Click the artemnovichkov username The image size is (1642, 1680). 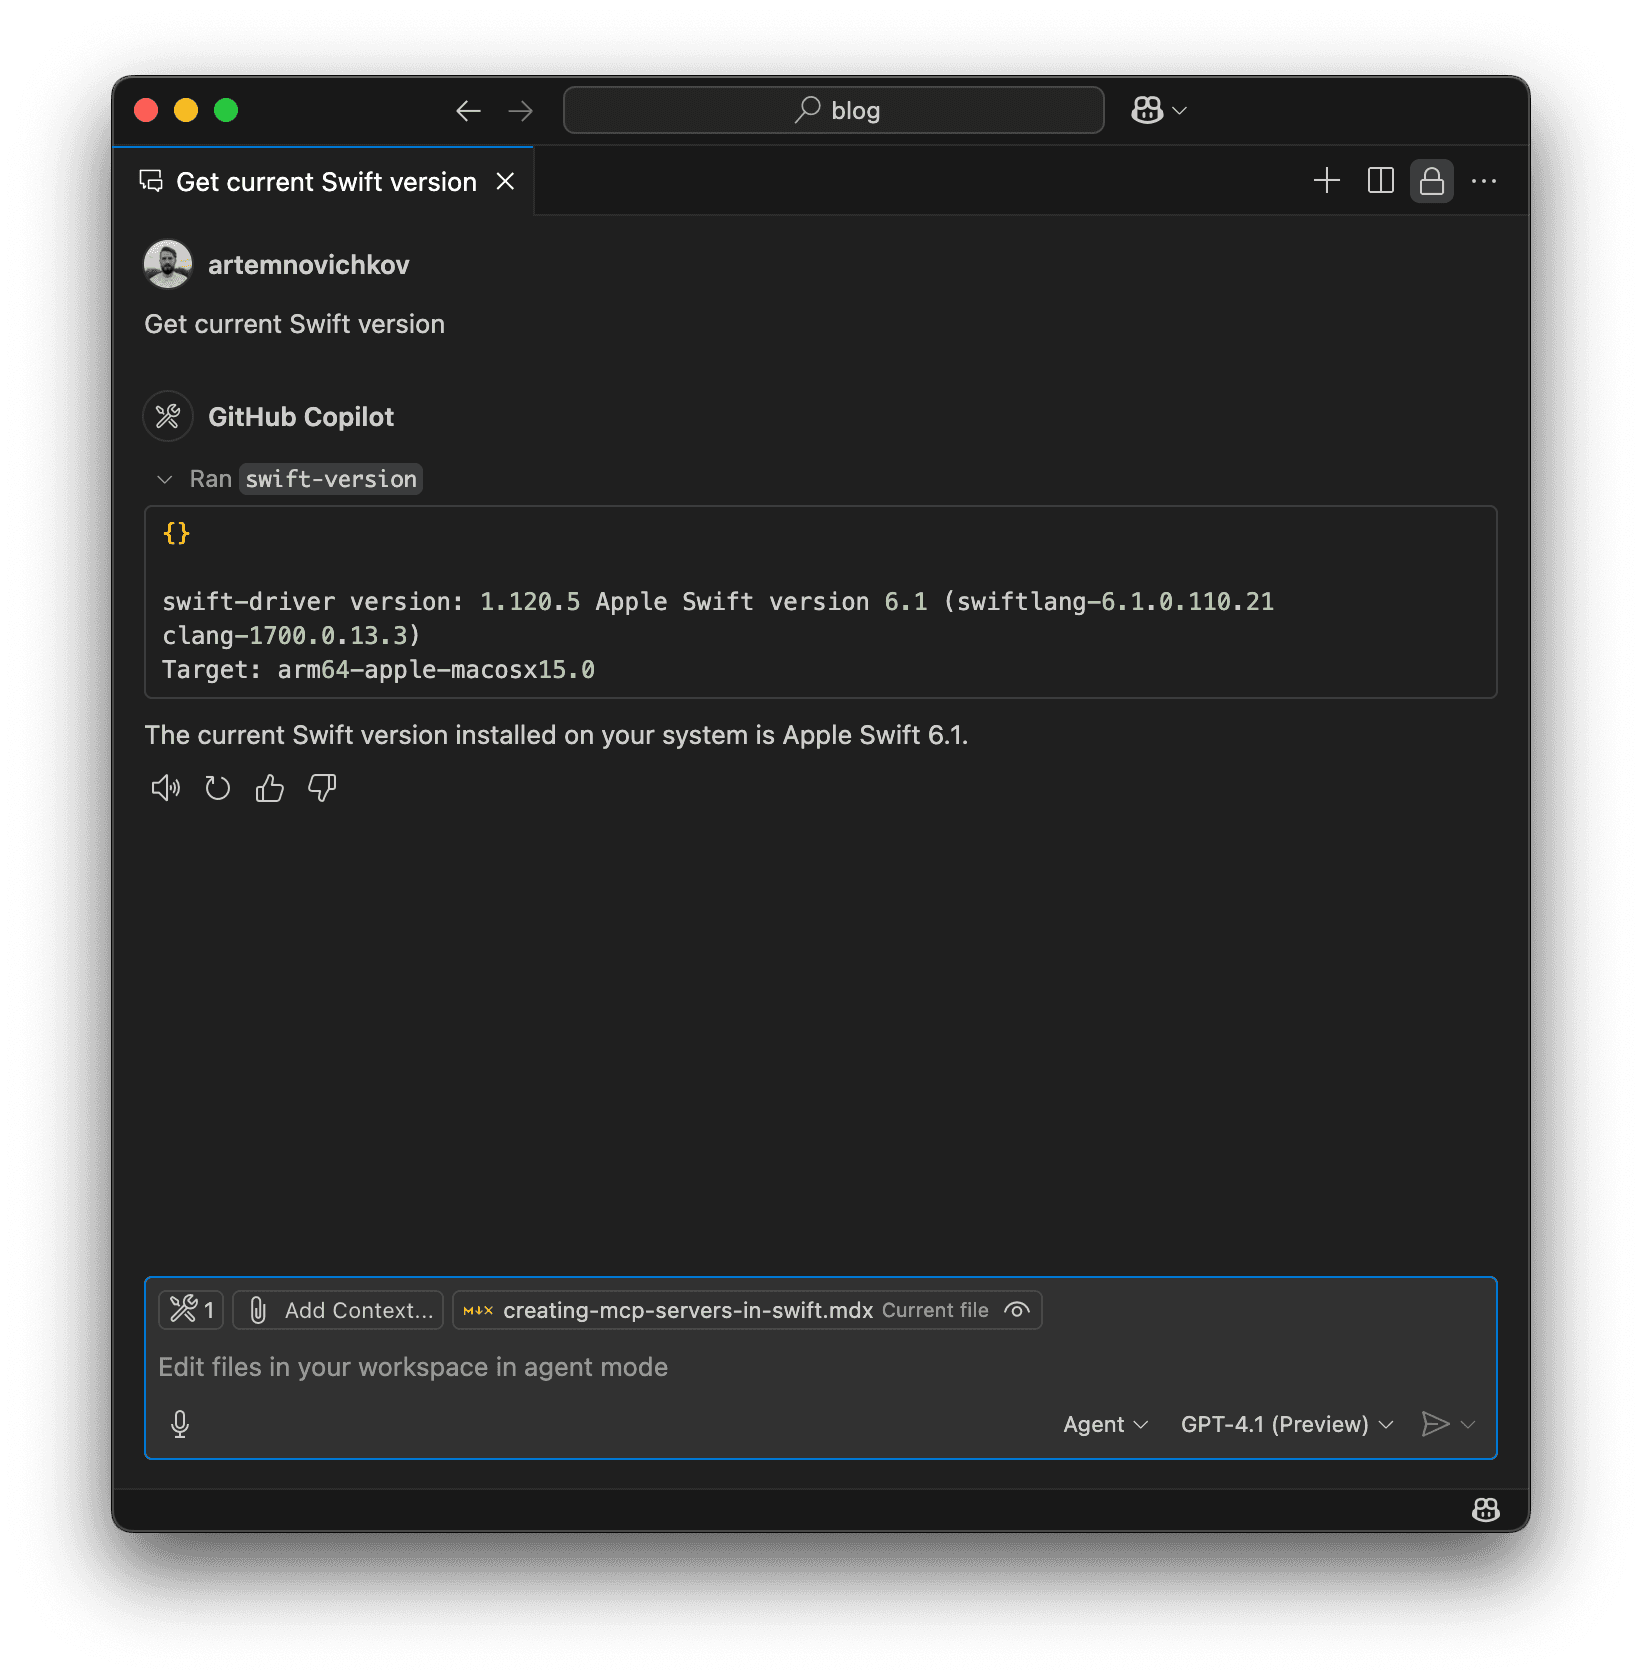308,265
